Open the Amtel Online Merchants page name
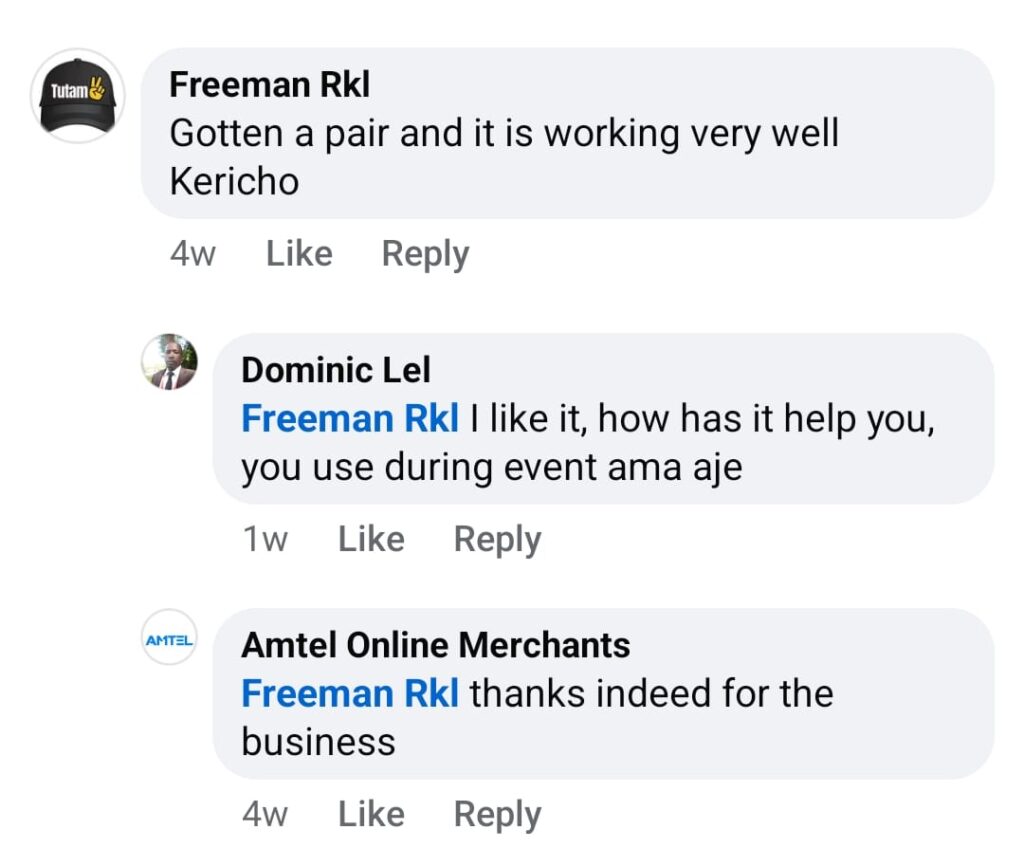This screenshot has width=1024, height=848. click(x=436, y=645)
